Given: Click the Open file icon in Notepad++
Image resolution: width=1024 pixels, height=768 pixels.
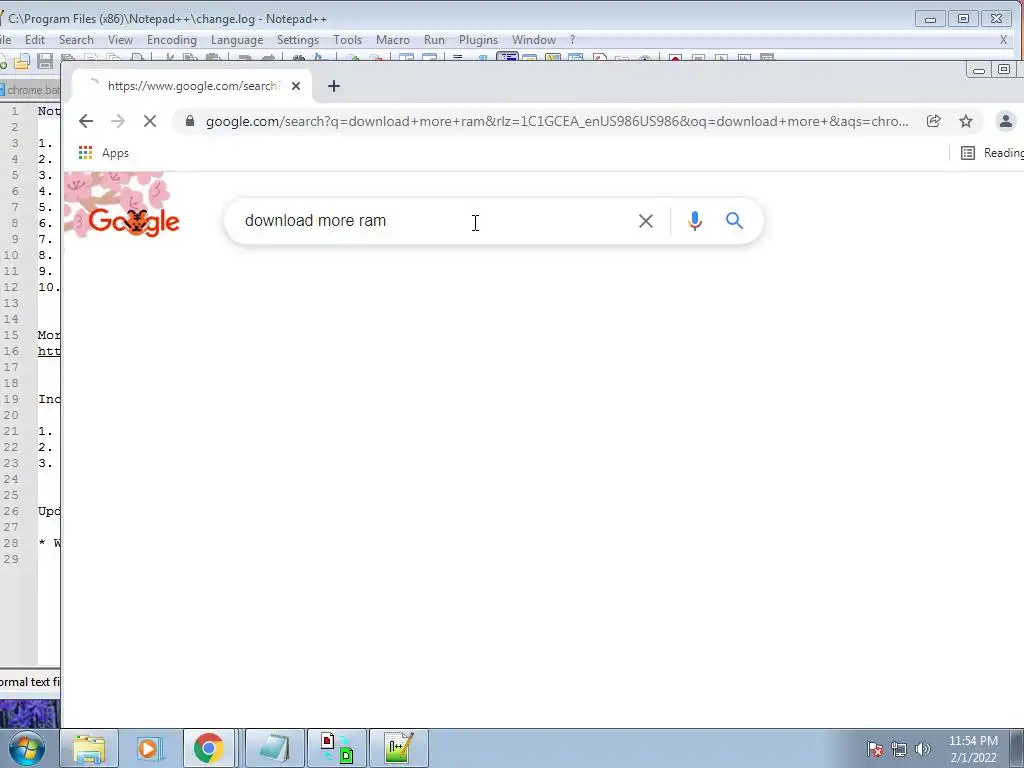Looking at the screenshot, I should tap(22, 59).
